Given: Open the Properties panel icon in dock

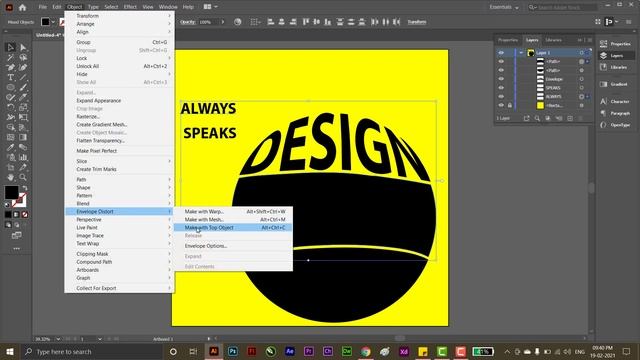Looking at the screenshot, I should tap(604, 44).
